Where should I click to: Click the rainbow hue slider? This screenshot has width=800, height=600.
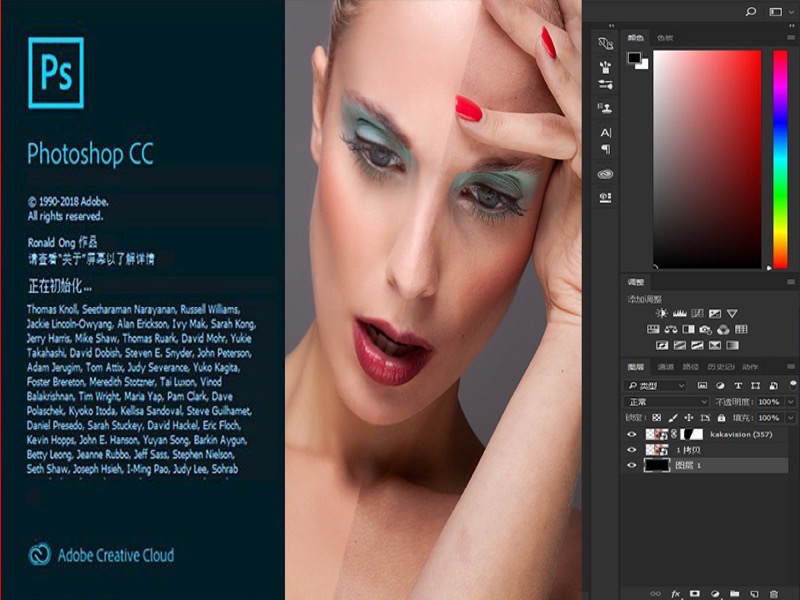(x=780, y=159)
